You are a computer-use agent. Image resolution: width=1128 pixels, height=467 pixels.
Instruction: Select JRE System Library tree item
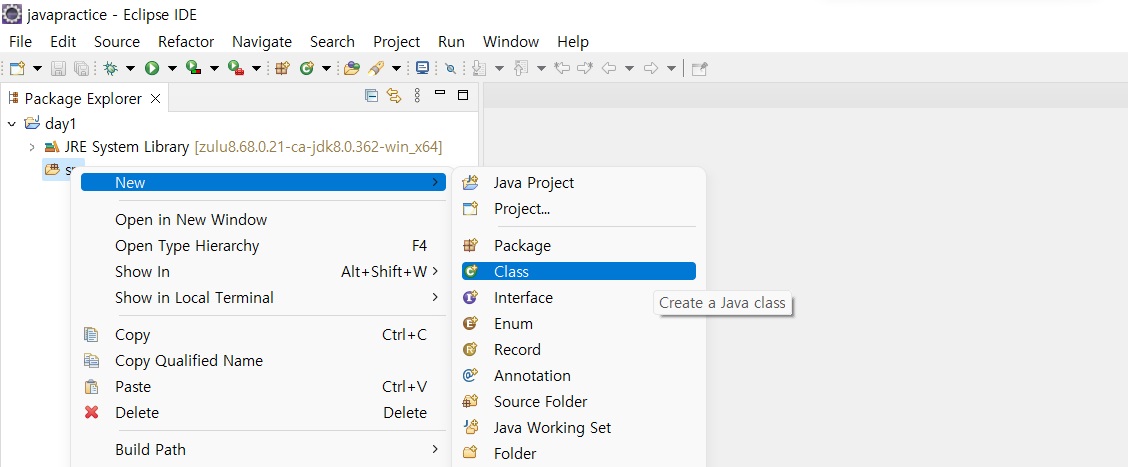(242, 148)
